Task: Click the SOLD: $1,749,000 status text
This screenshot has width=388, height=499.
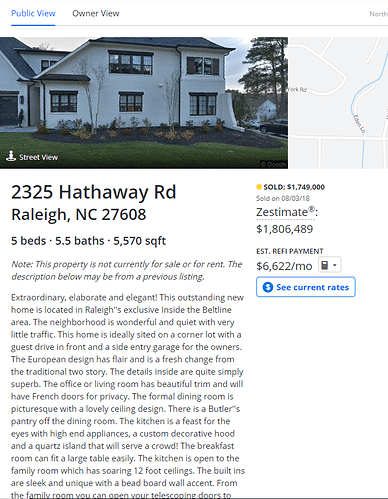Action: (294, 187)
